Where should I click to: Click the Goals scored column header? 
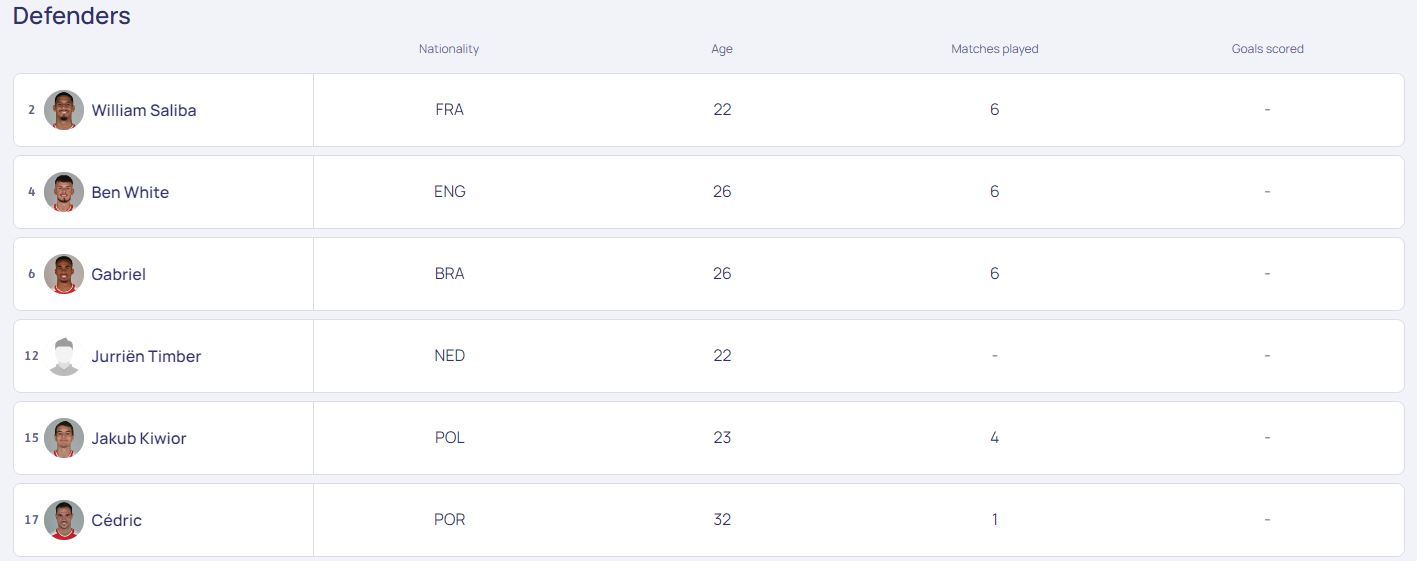pos(1268,49)
